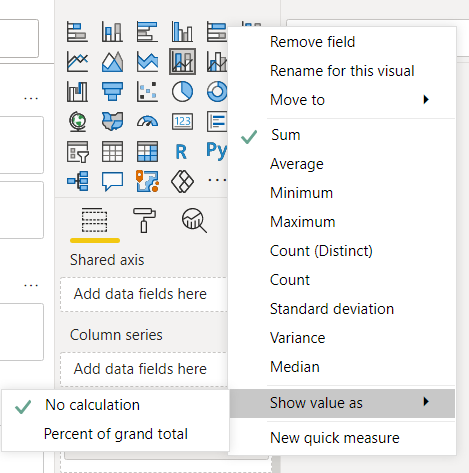Expand the Show value as submenu
The image size is (469, 473).
(342, 403)
